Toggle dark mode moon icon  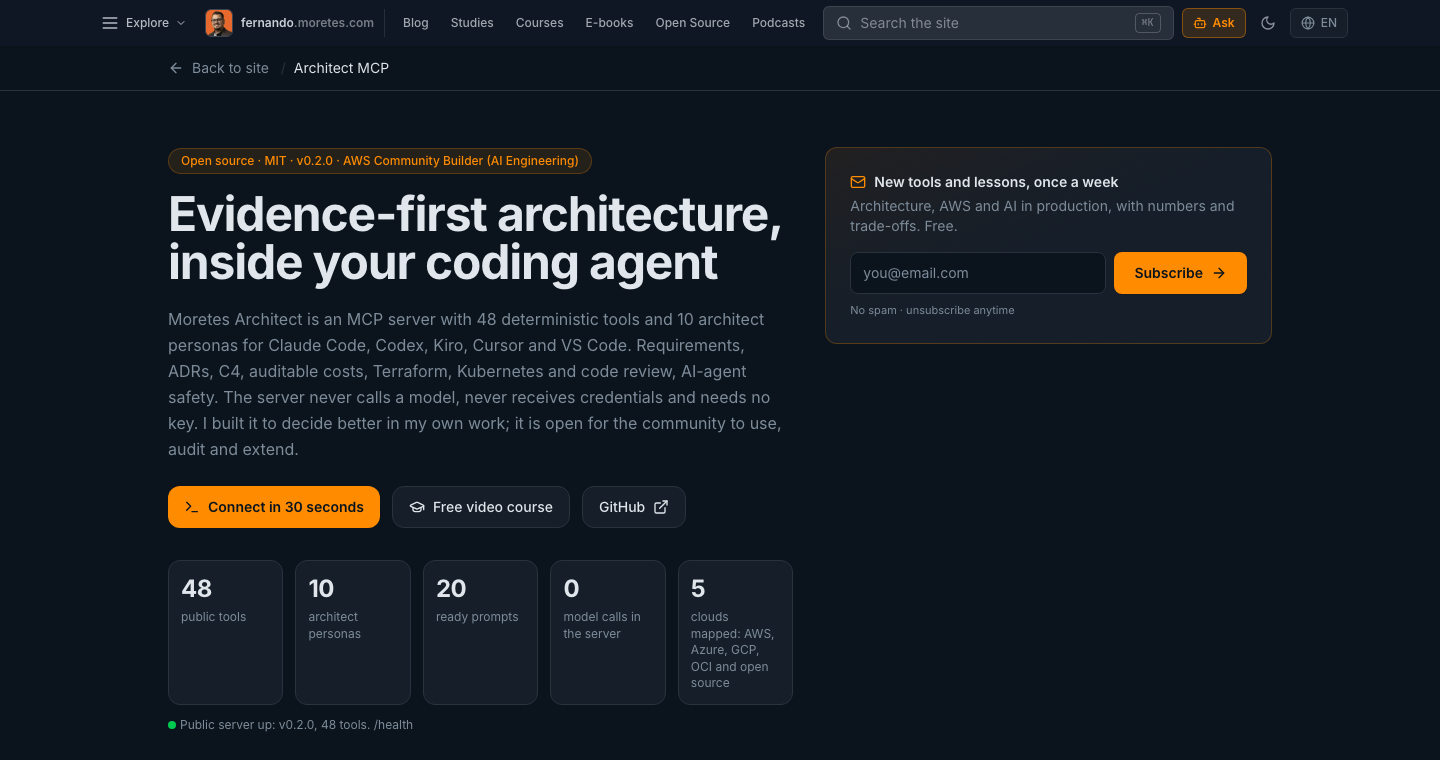click(1268, 23)
